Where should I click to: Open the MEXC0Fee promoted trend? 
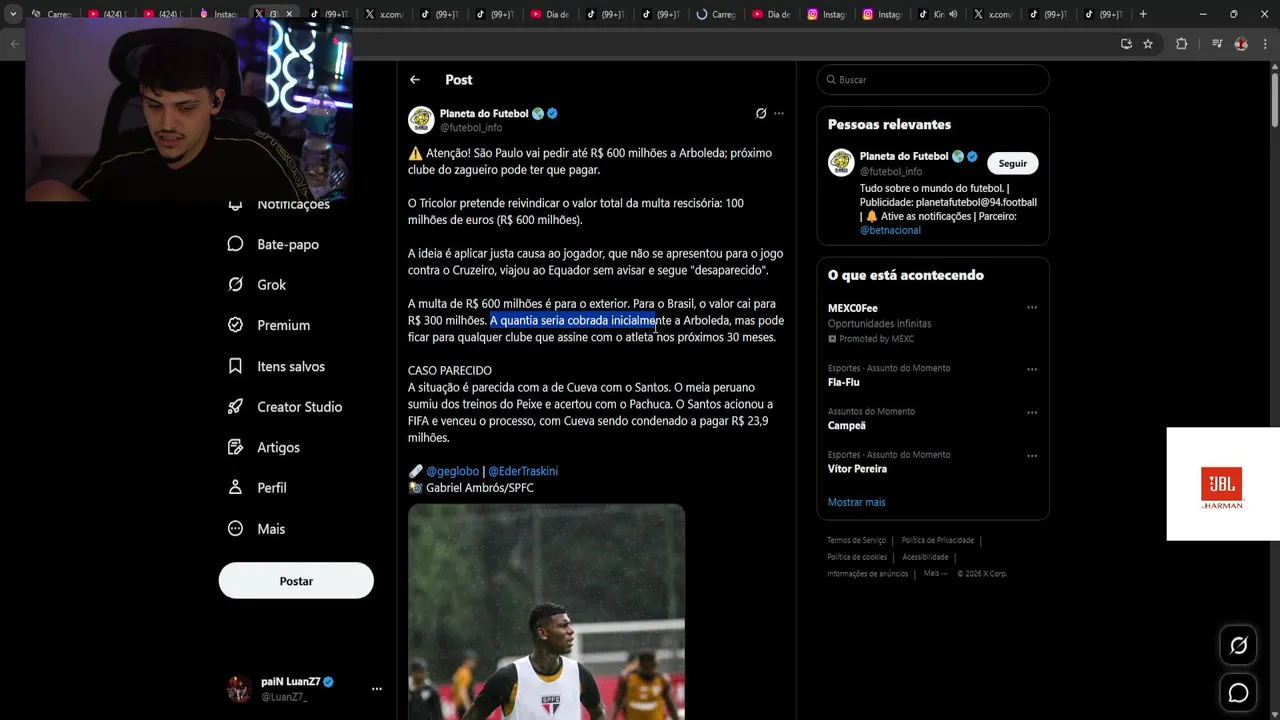933,324
